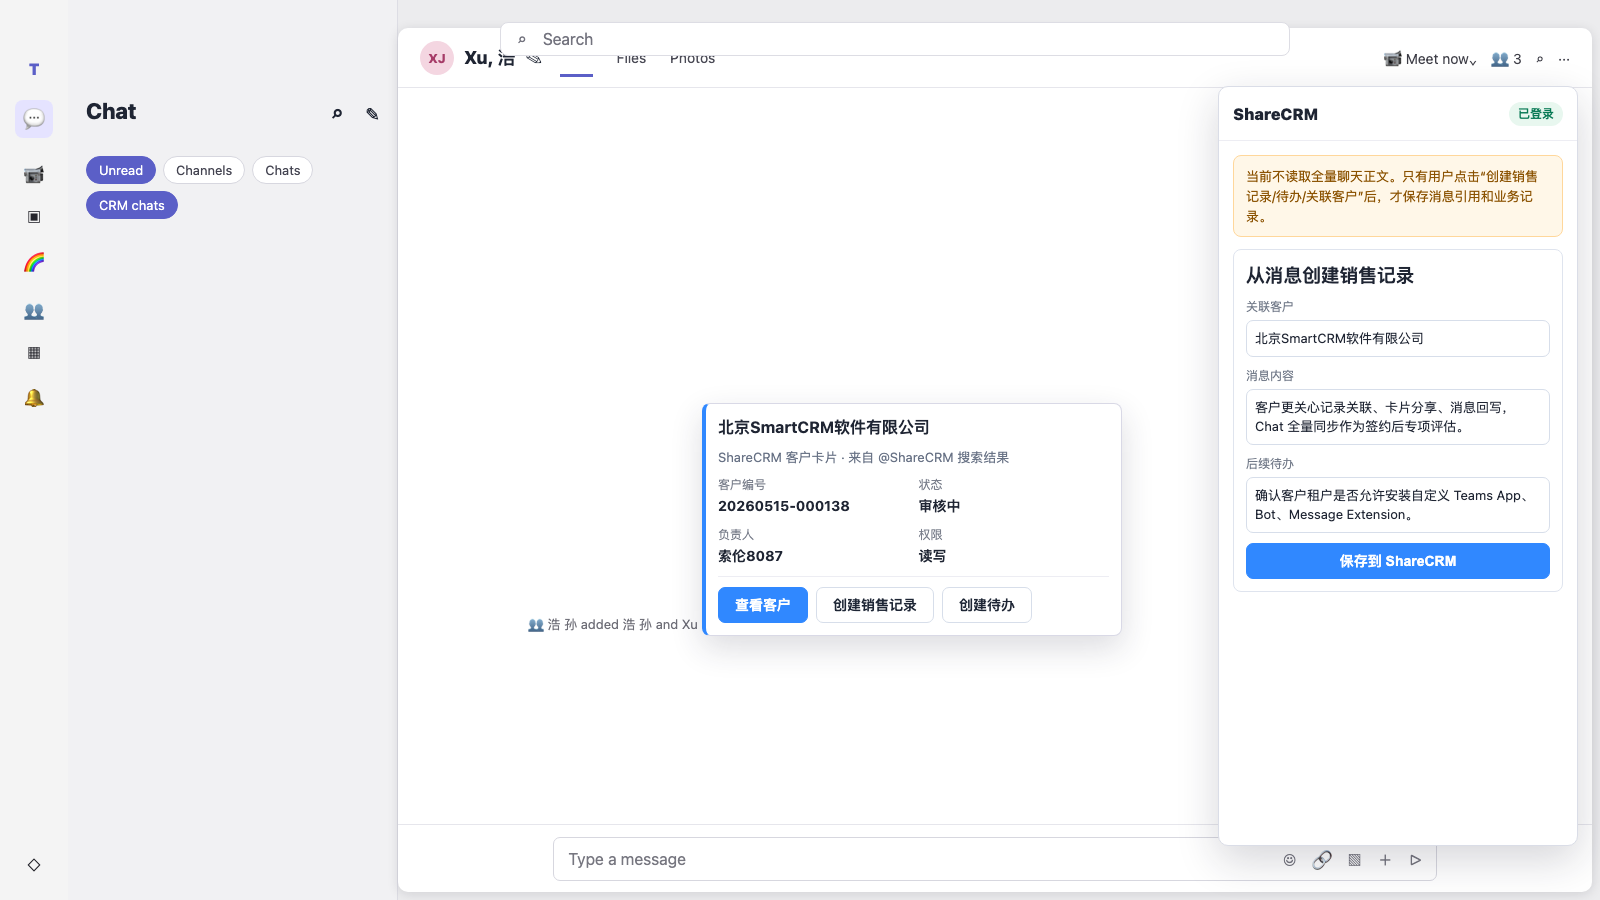
Task: Click the 查看客户 button on customer card
Action: pos(763,605)
